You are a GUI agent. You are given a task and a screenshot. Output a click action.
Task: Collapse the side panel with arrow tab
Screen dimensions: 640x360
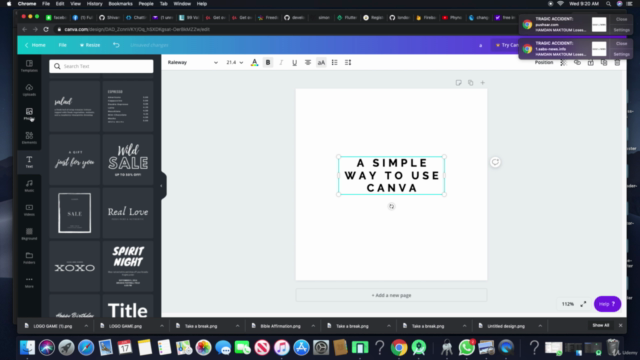(162, 186)
